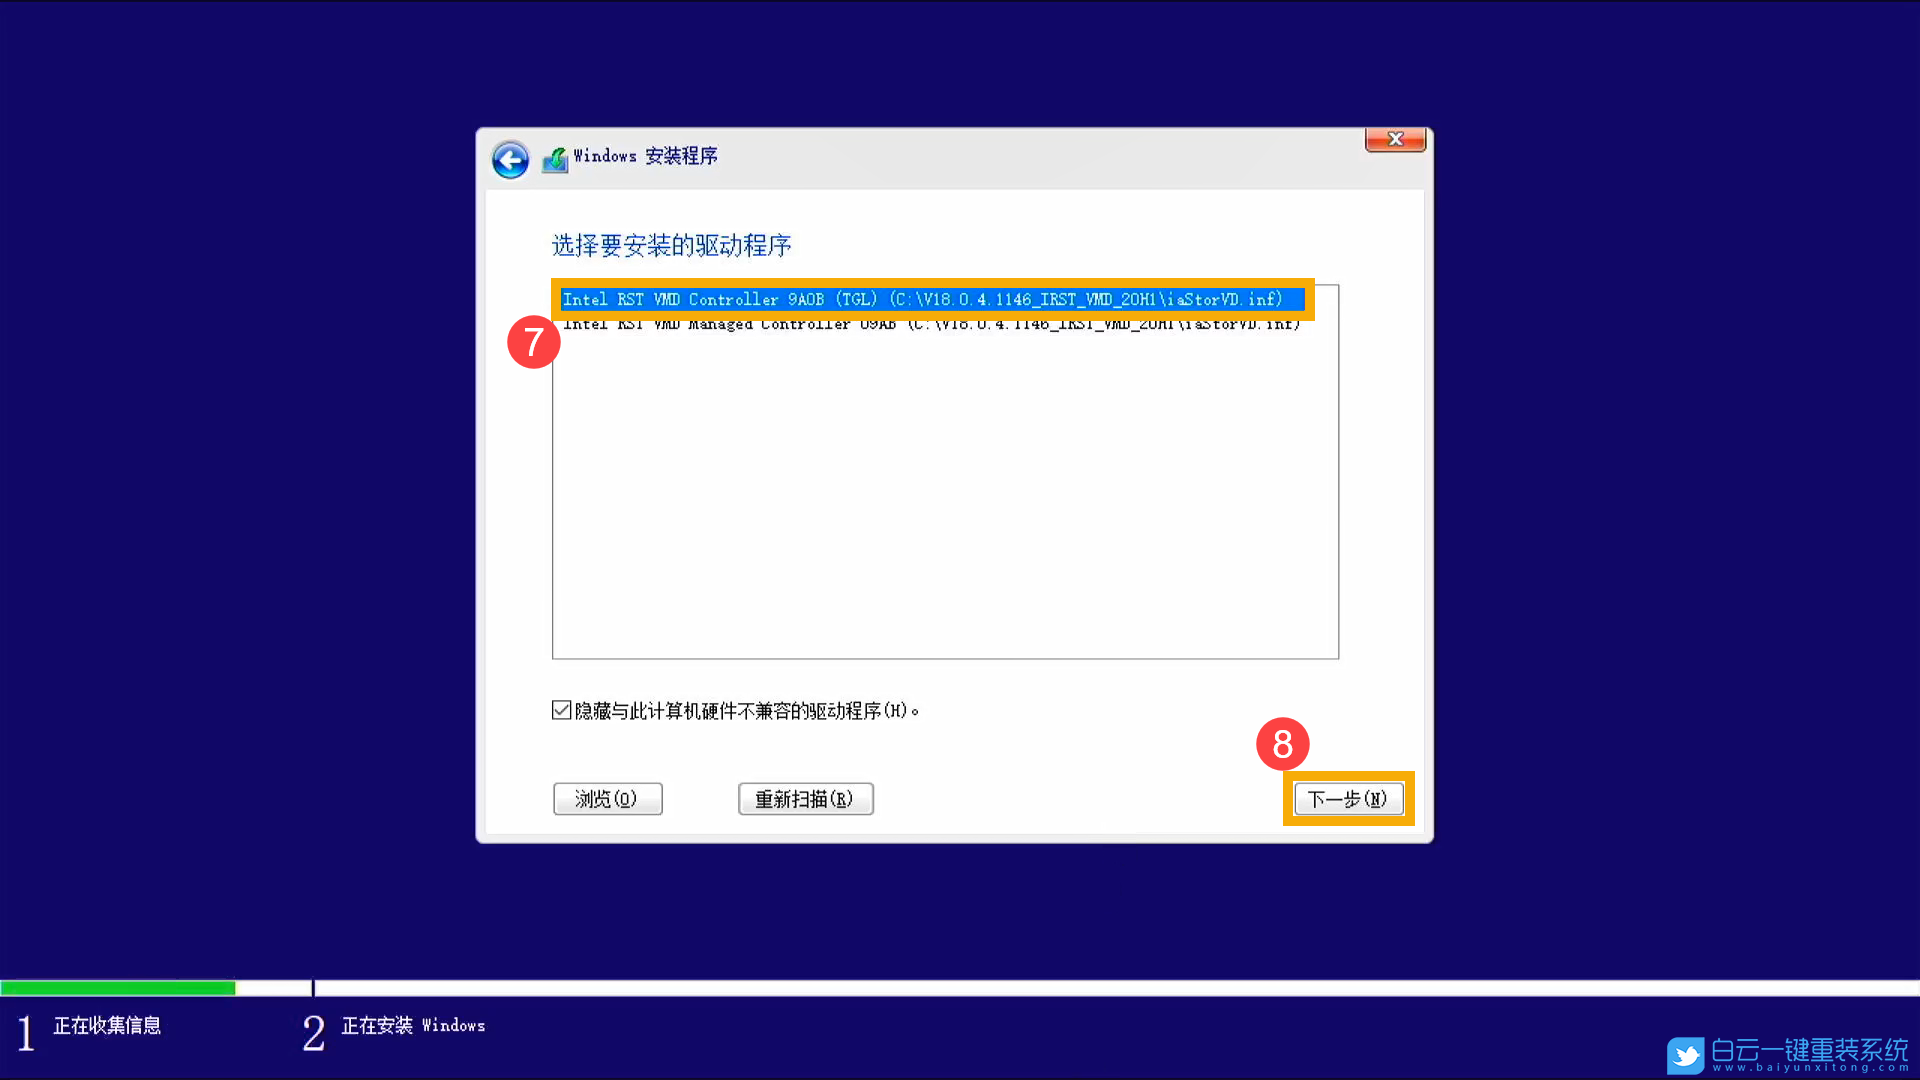Click 重新扫描 to rescan drivers
Viewport: 1920px width, 1080px height.
pyautogui.click(x=805, y=798)
